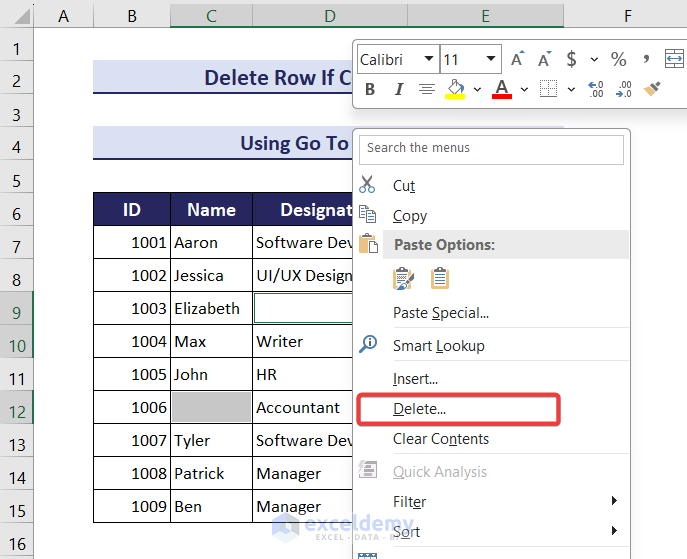Viewport: 687px width, 559px height.
Task: Apply Percent Style format
Action: pos(618,60)
